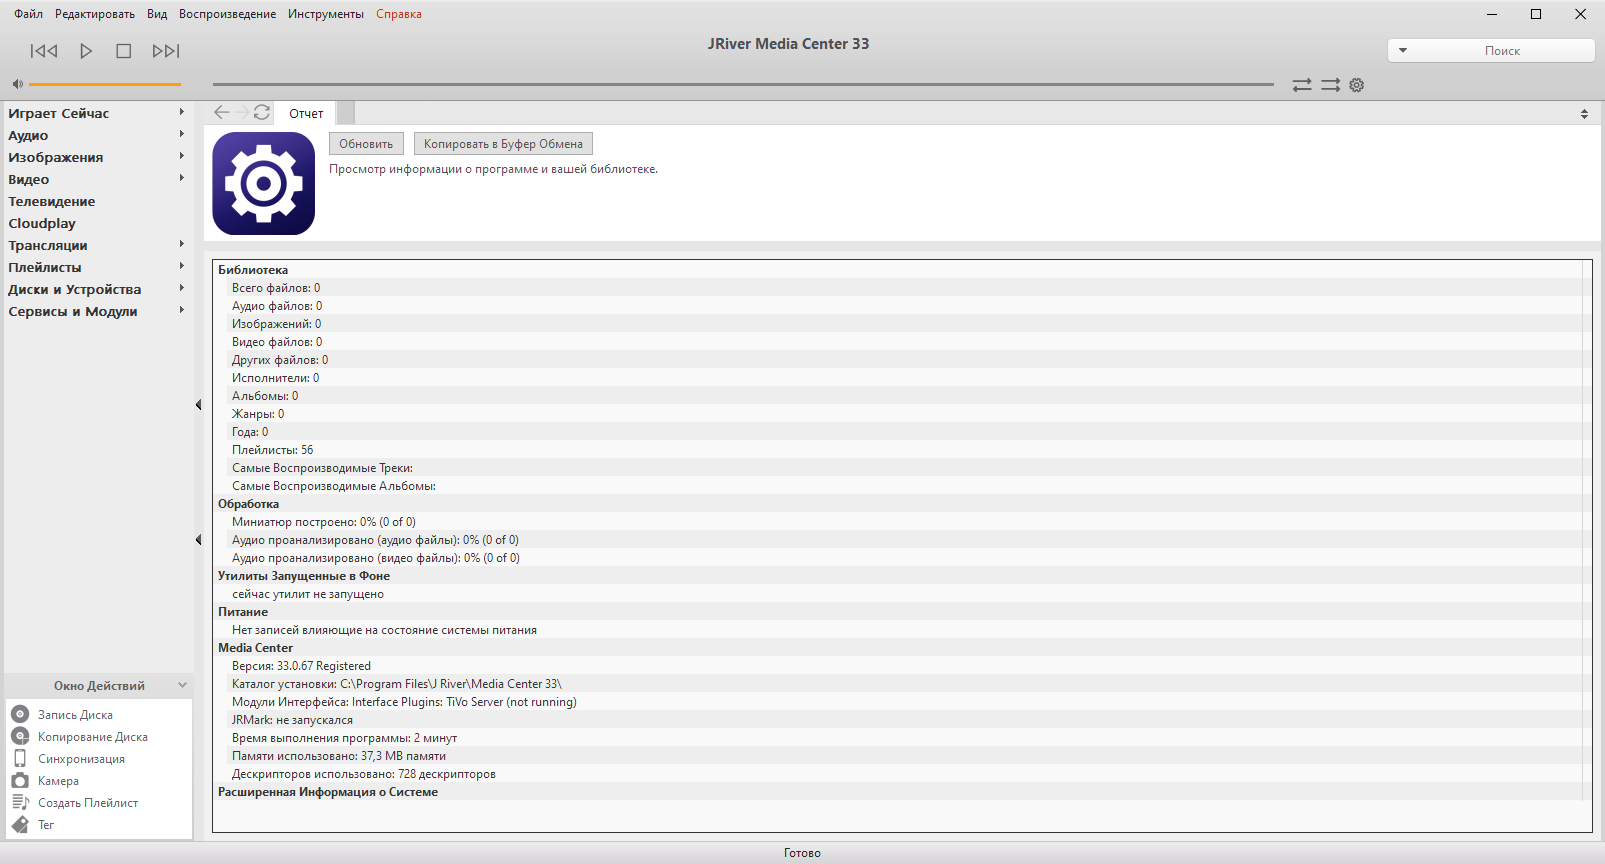This screenshot has width=1605, height=864.
Task: Toggle repeat mode icon
Action: click(x=1302, y=85)
